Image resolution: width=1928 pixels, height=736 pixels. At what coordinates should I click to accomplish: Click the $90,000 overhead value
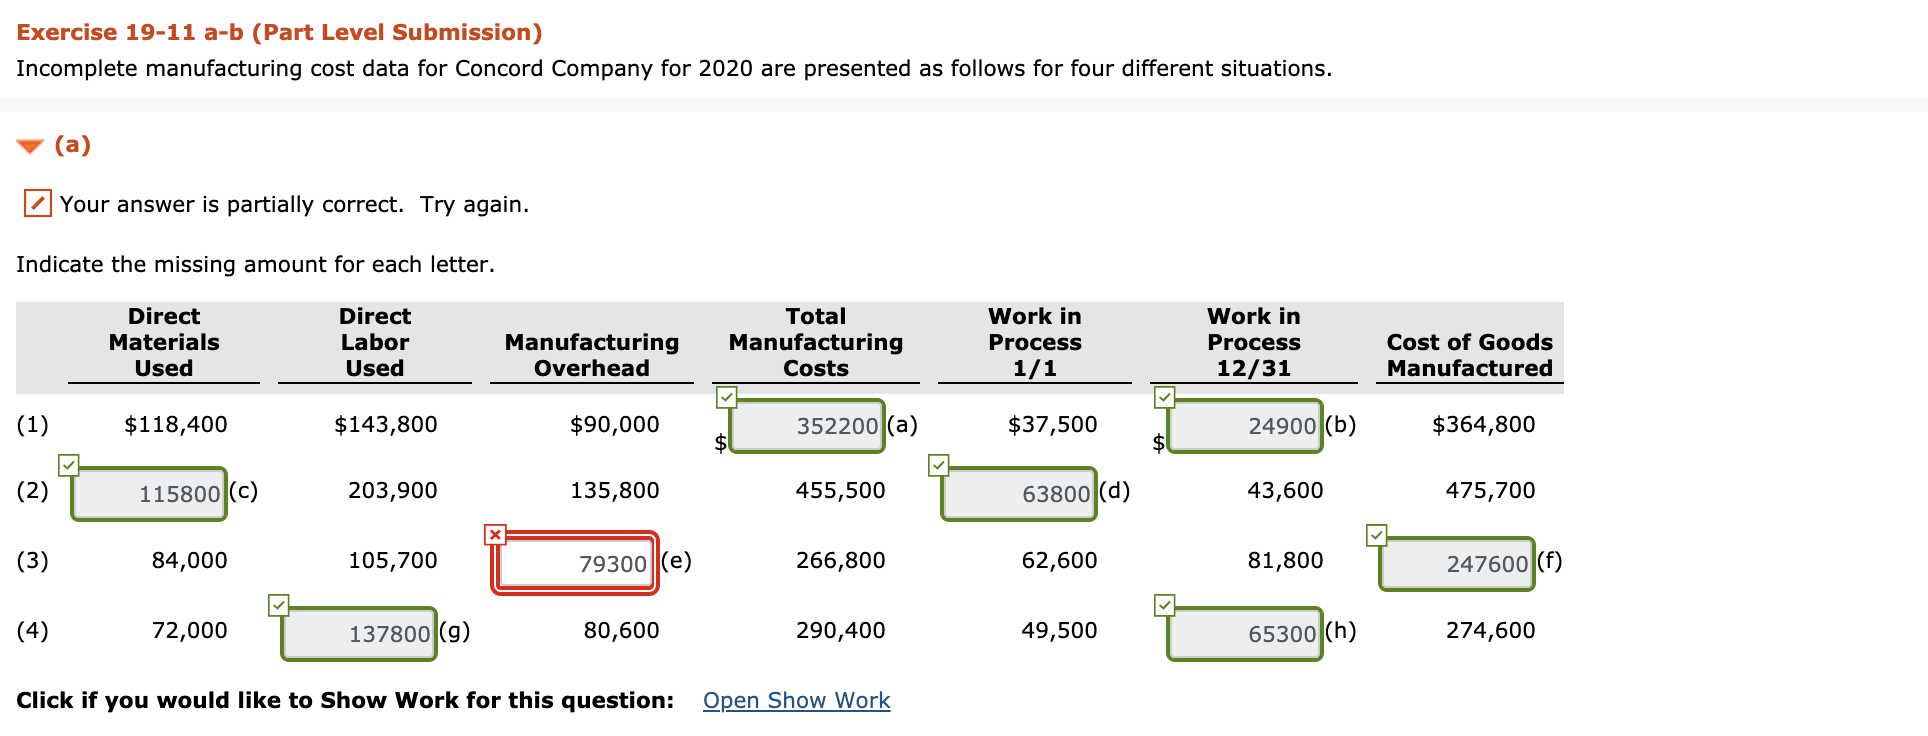[615, 424]
